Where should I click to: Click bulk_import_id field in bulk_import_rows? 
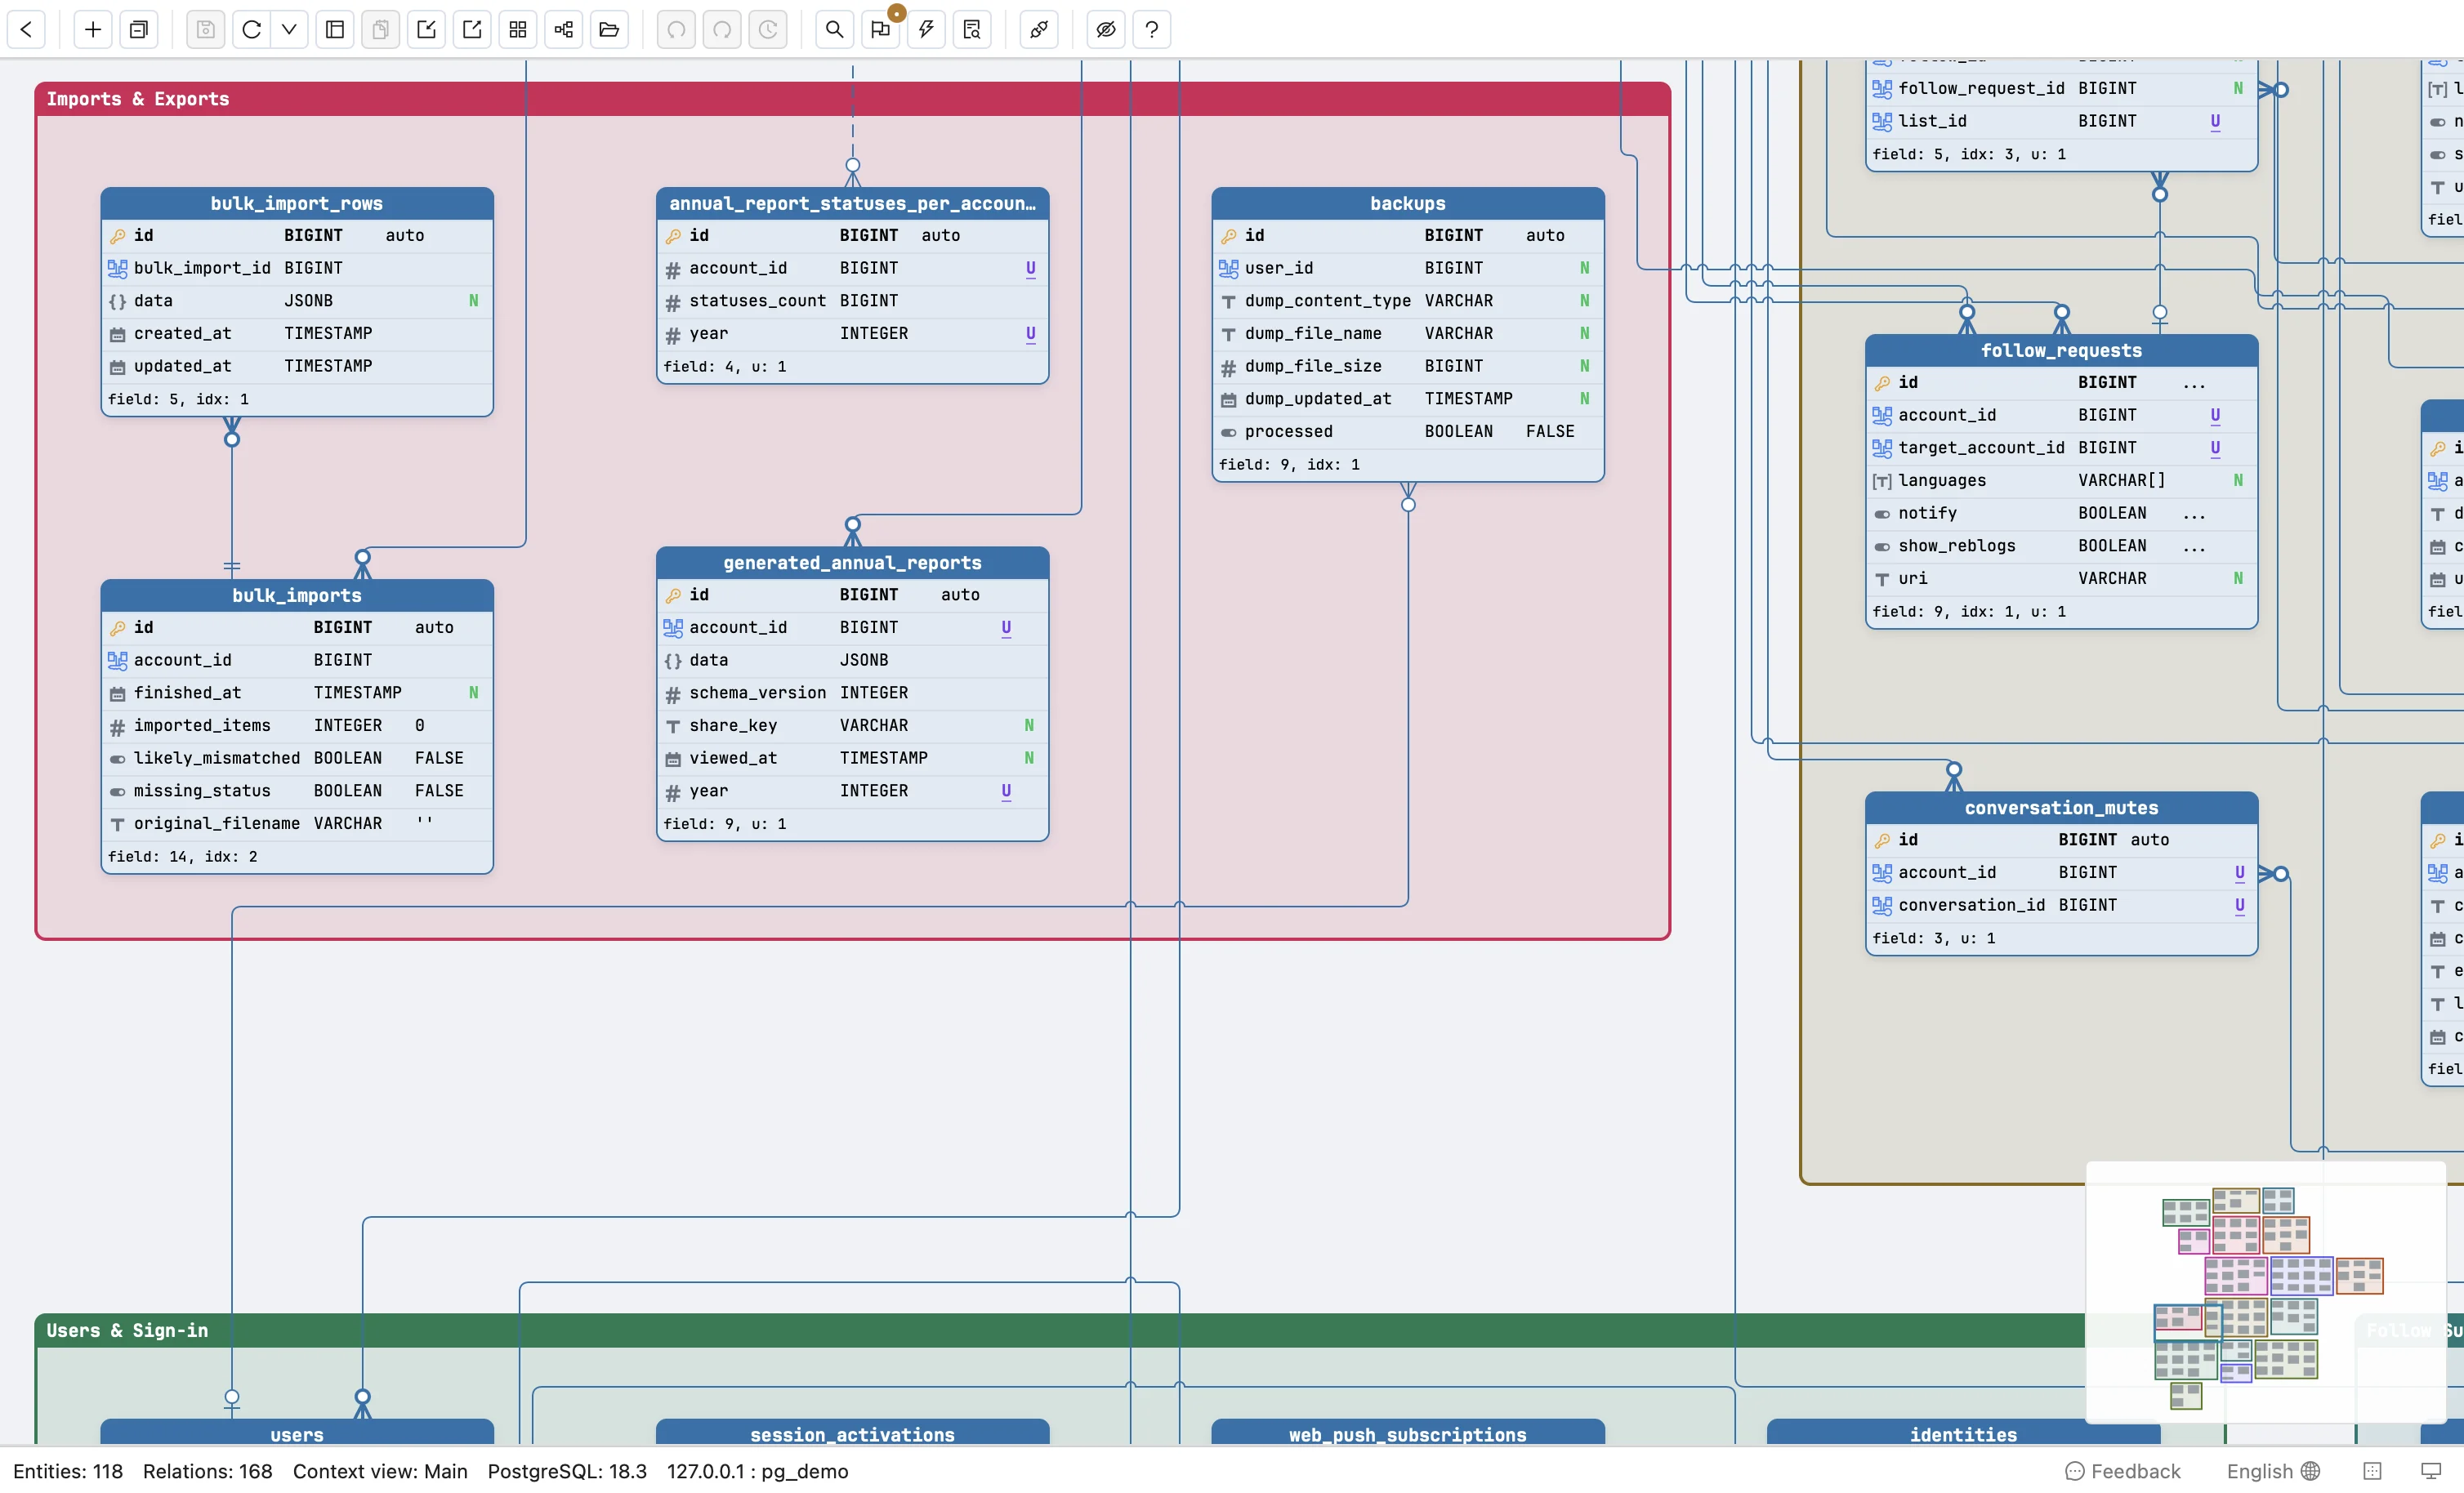[297, 268]
